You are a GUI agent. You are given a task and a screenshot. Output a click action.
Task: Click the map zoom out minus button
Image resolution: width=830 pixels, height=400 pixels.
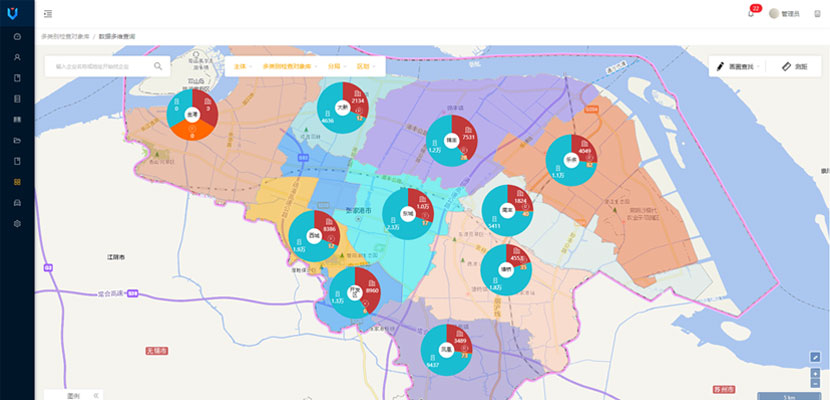(x=815, y=383)
